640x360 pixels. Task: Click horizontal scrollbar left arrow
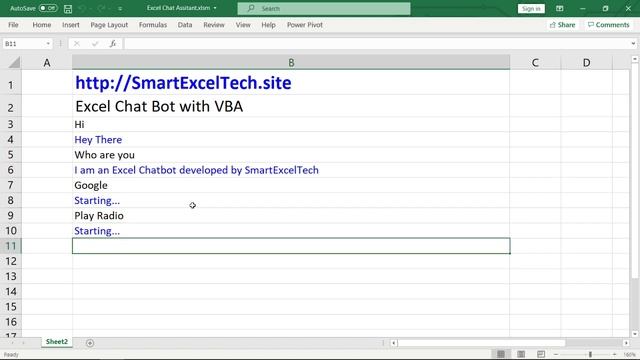point(393,343)
